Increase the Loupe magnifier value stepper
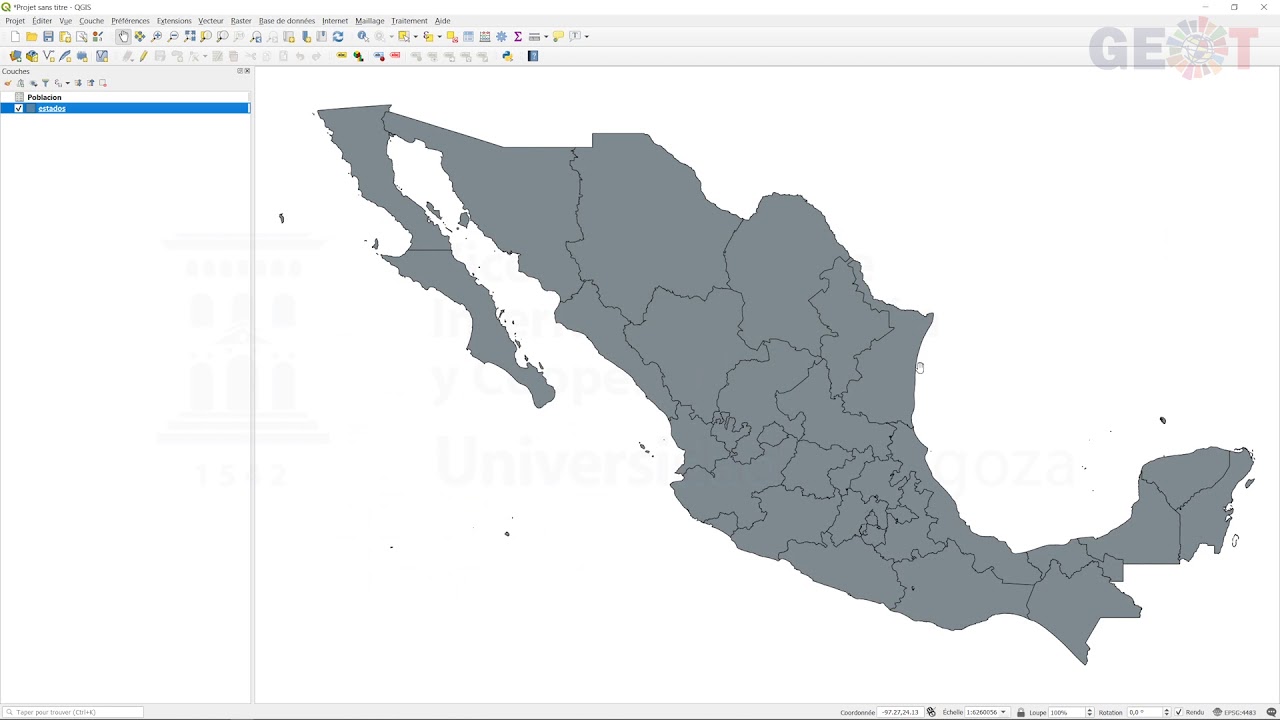Image resolution: width=1280 pixels, height=720 pixels. click(1089, 710)
